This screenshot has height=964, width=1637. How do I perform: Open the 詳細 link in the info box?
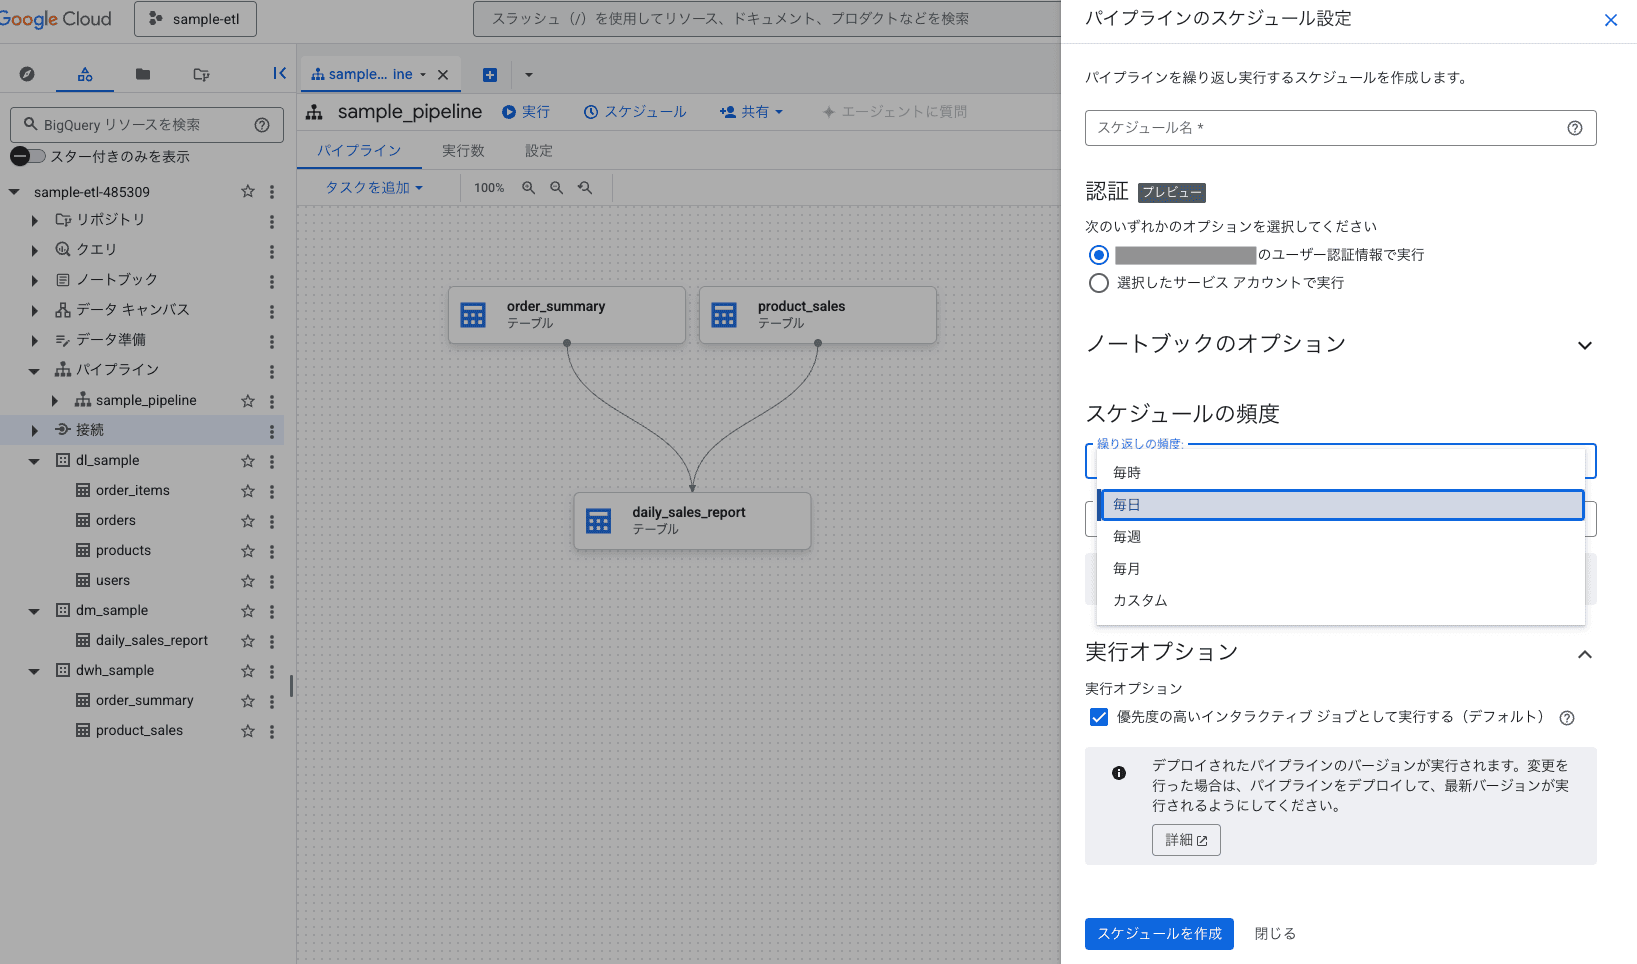point(1185,840)
